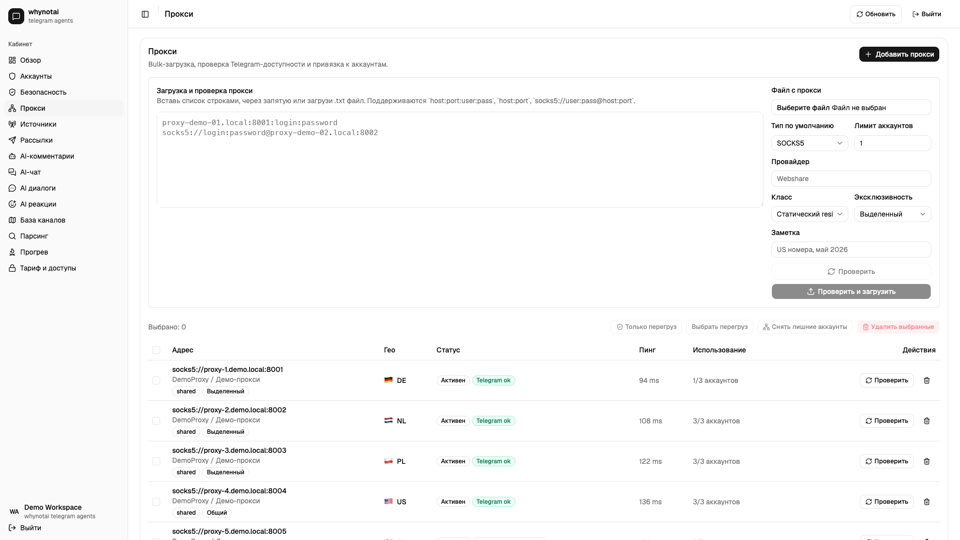Select the proxy-2.demo.local:8002 row checkbox
The image size is (960, 540).
[156, 421]
